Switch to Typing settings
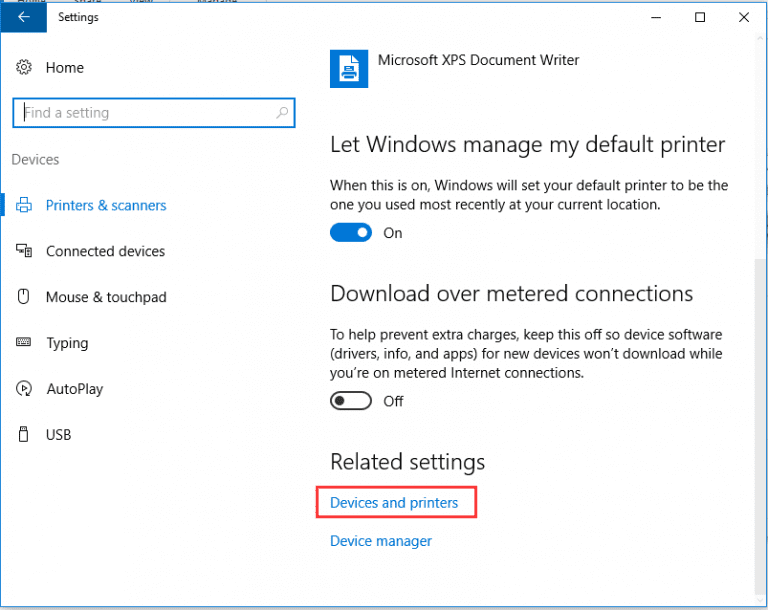 pos(67,343)
